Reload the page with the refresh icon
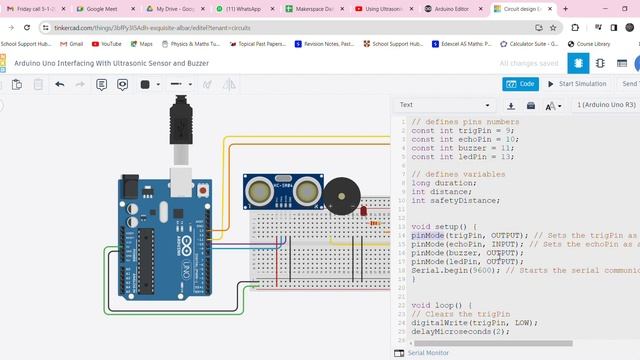Screen dimensions: 640x360 tap(27, 28)
